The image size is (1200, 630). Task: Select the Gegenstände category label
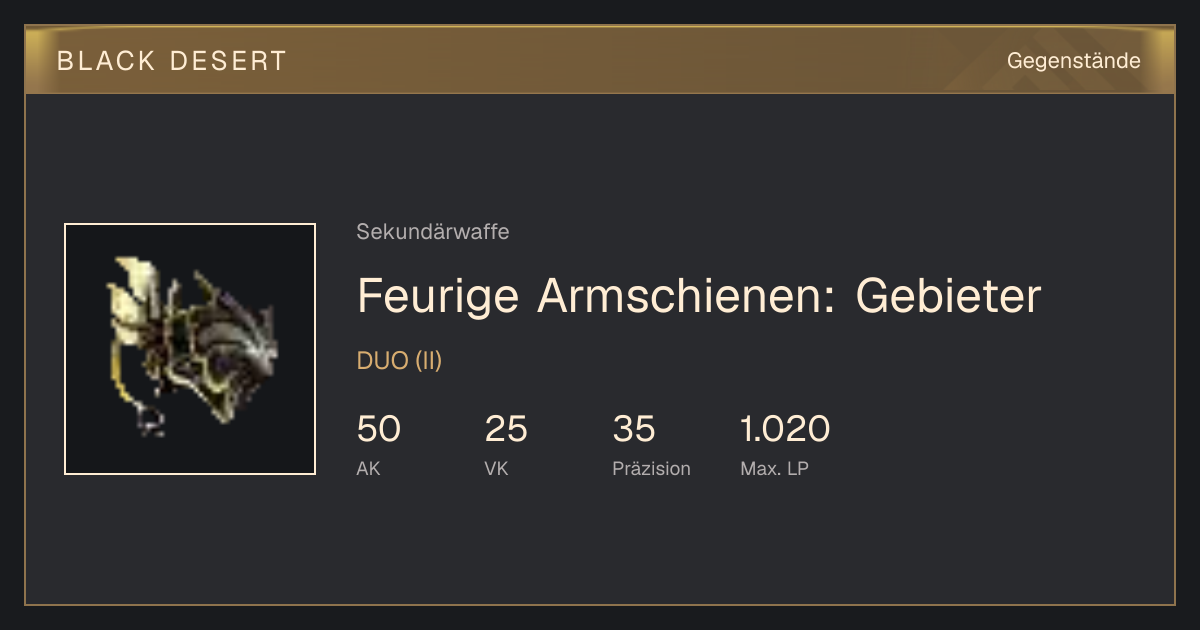1073,61
